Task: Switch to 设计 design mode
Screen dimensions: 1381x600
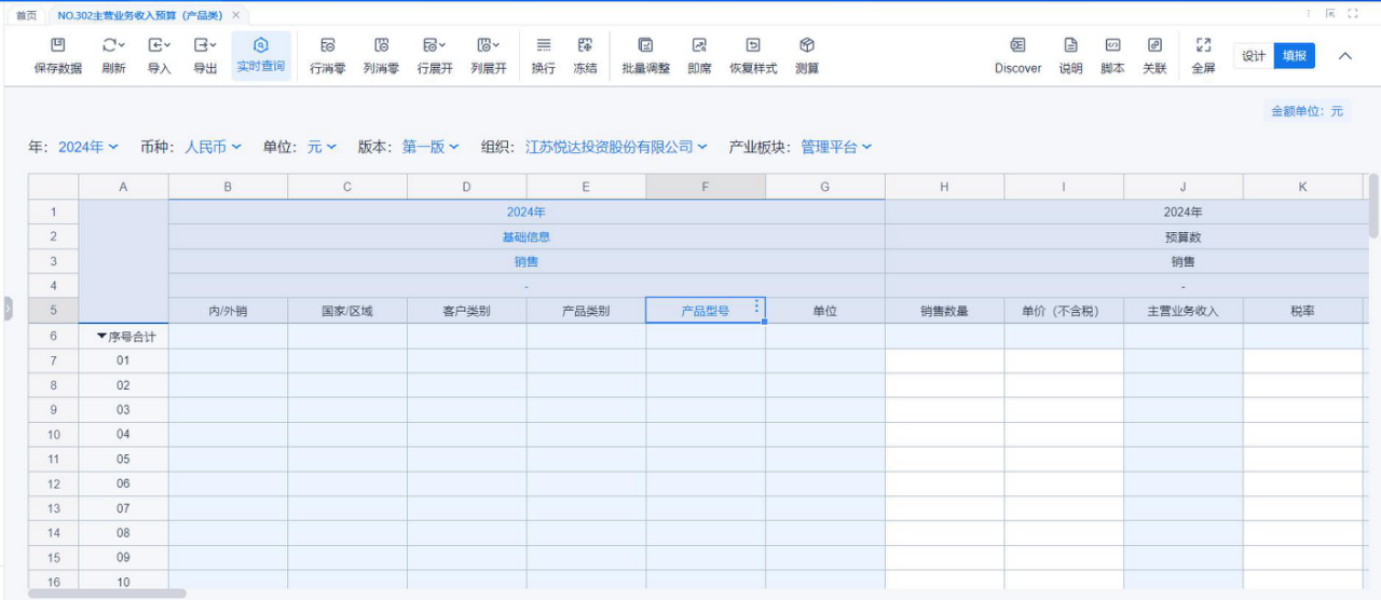Action: (x=1254, y=56)
